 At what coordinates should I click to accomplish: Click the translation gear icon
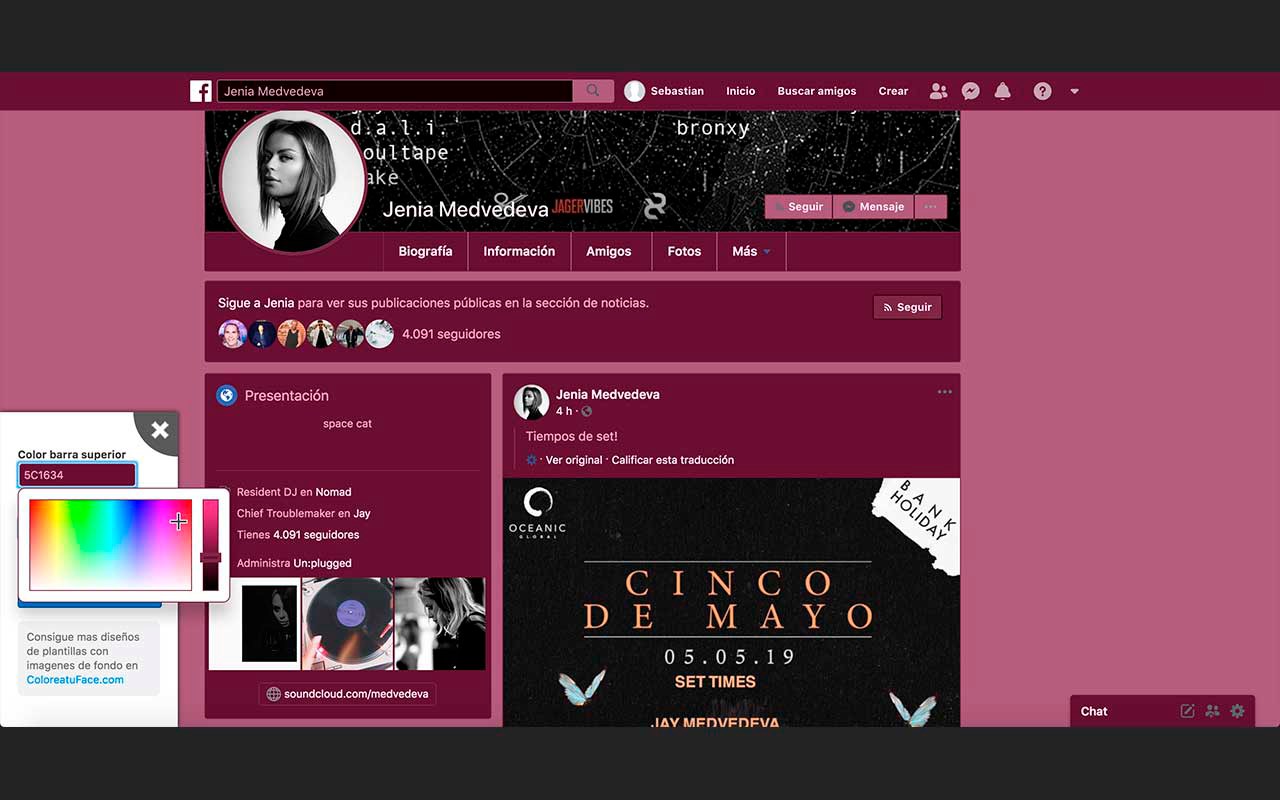point(532,460)
